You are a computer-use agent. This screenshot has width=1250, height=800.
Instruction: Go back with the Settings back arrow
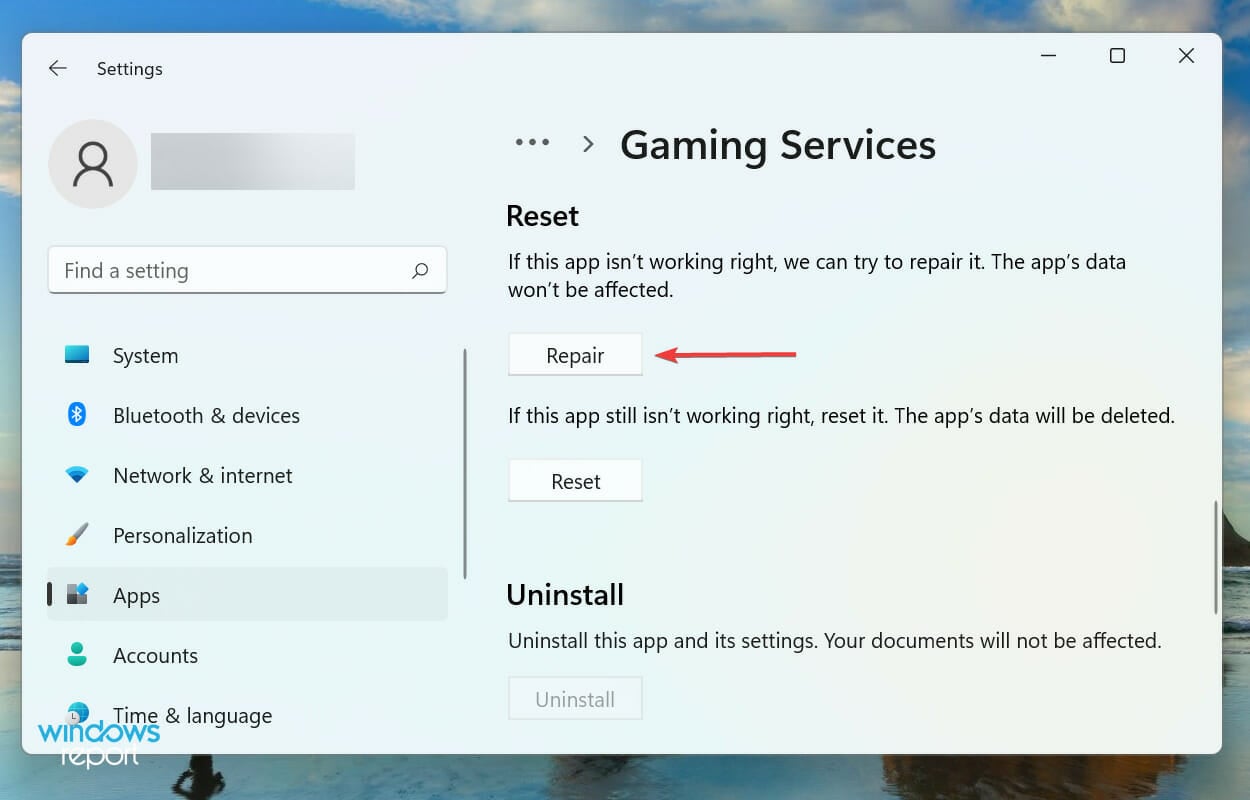(58, 68)
